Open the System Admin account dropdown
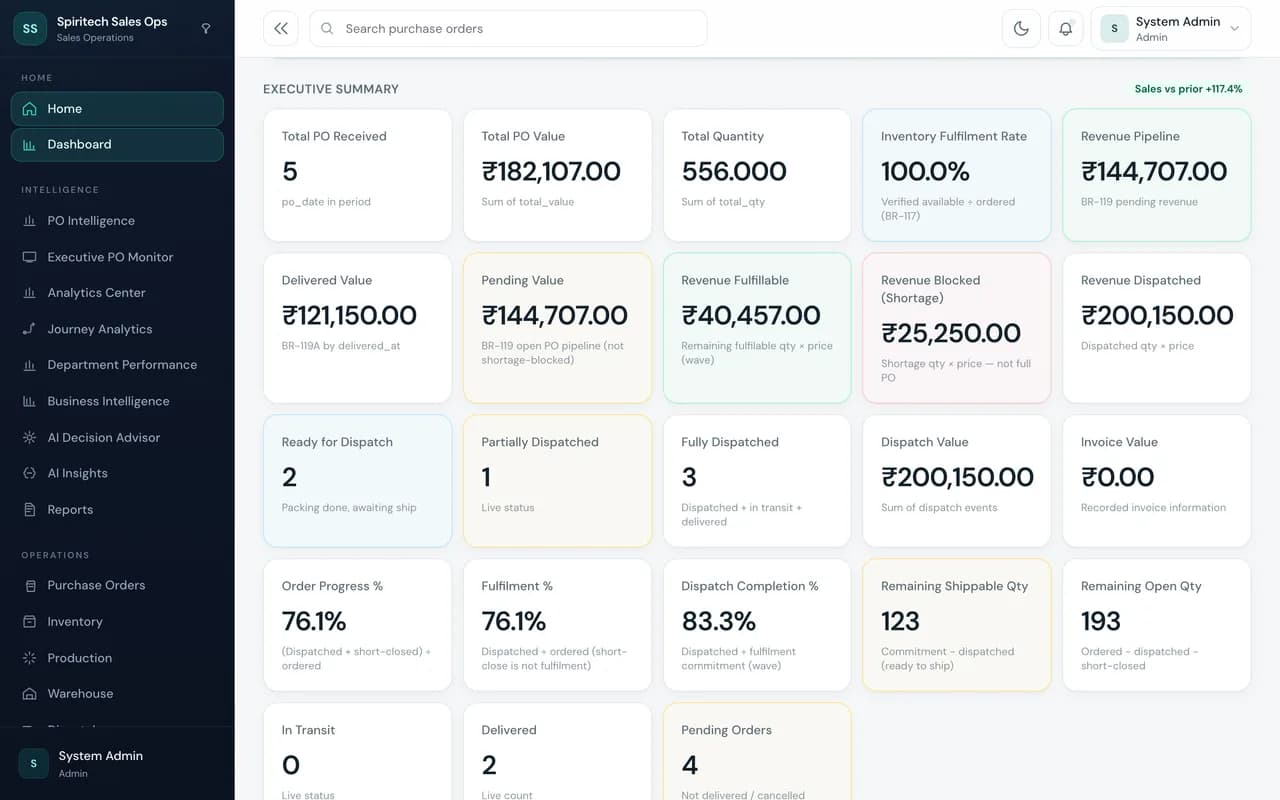The height and width of the screenshot is (800, 1280). point(1171,29)
